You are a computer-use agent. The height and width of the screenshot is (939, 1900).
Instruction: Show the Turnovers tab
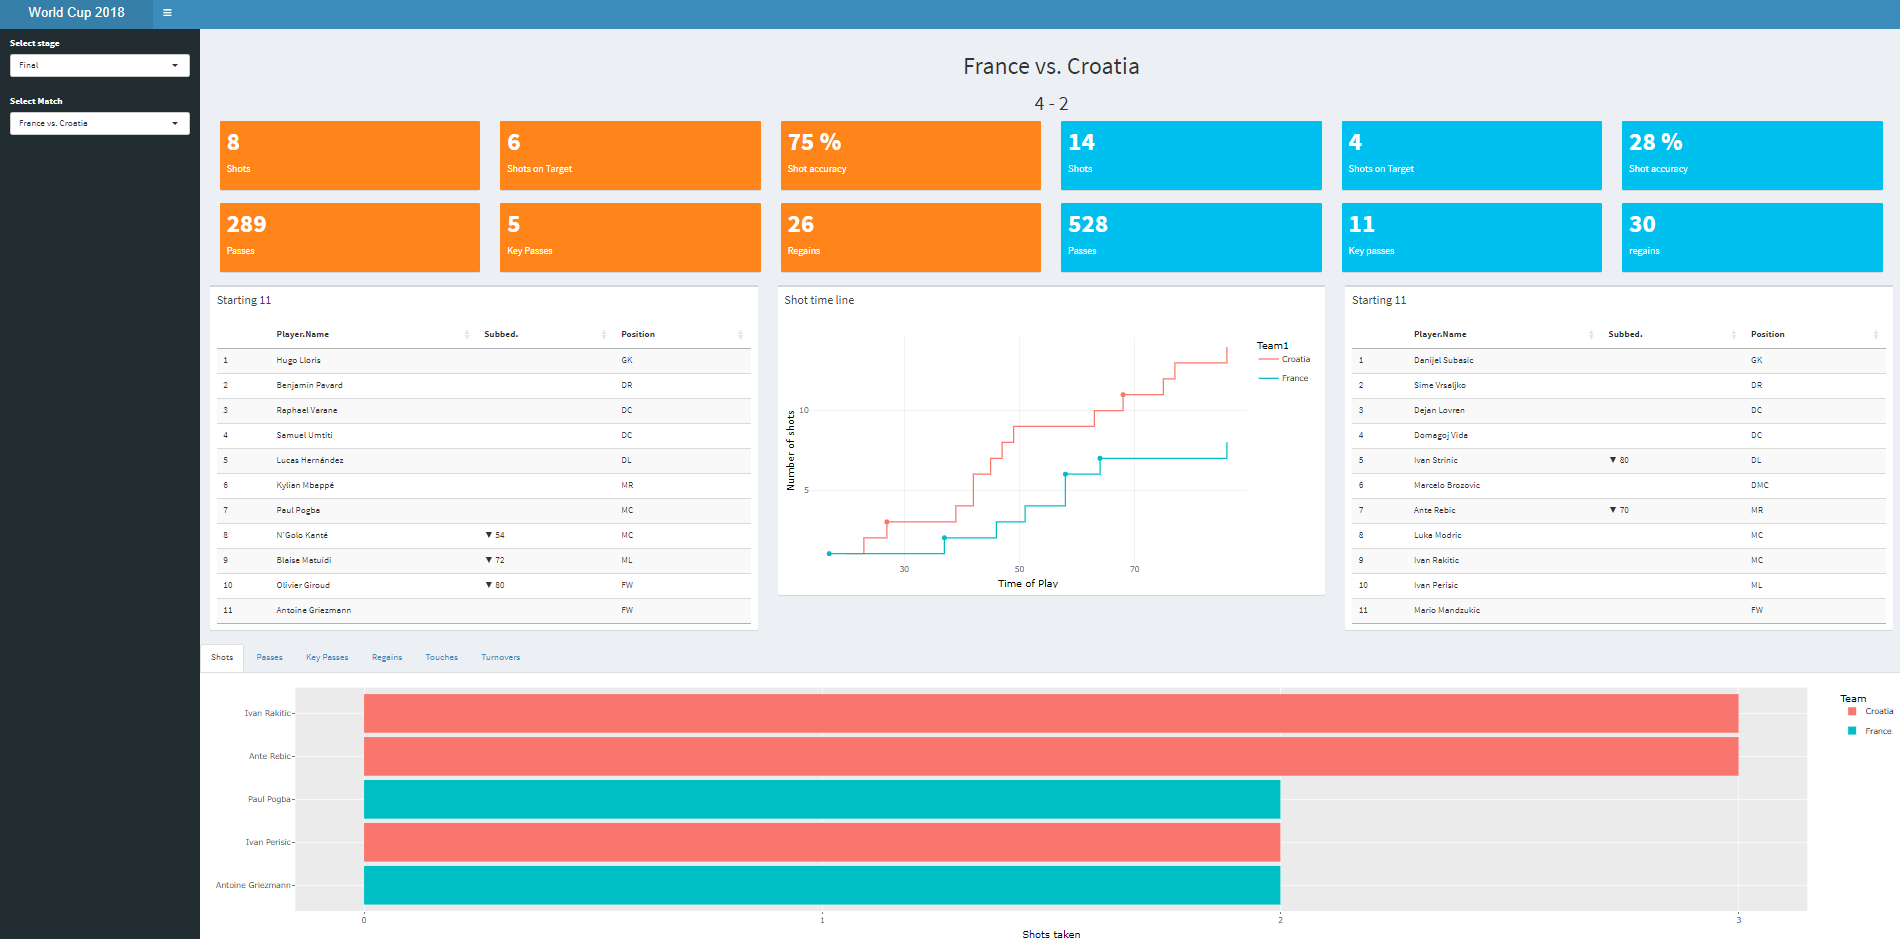tap(500, 657)
